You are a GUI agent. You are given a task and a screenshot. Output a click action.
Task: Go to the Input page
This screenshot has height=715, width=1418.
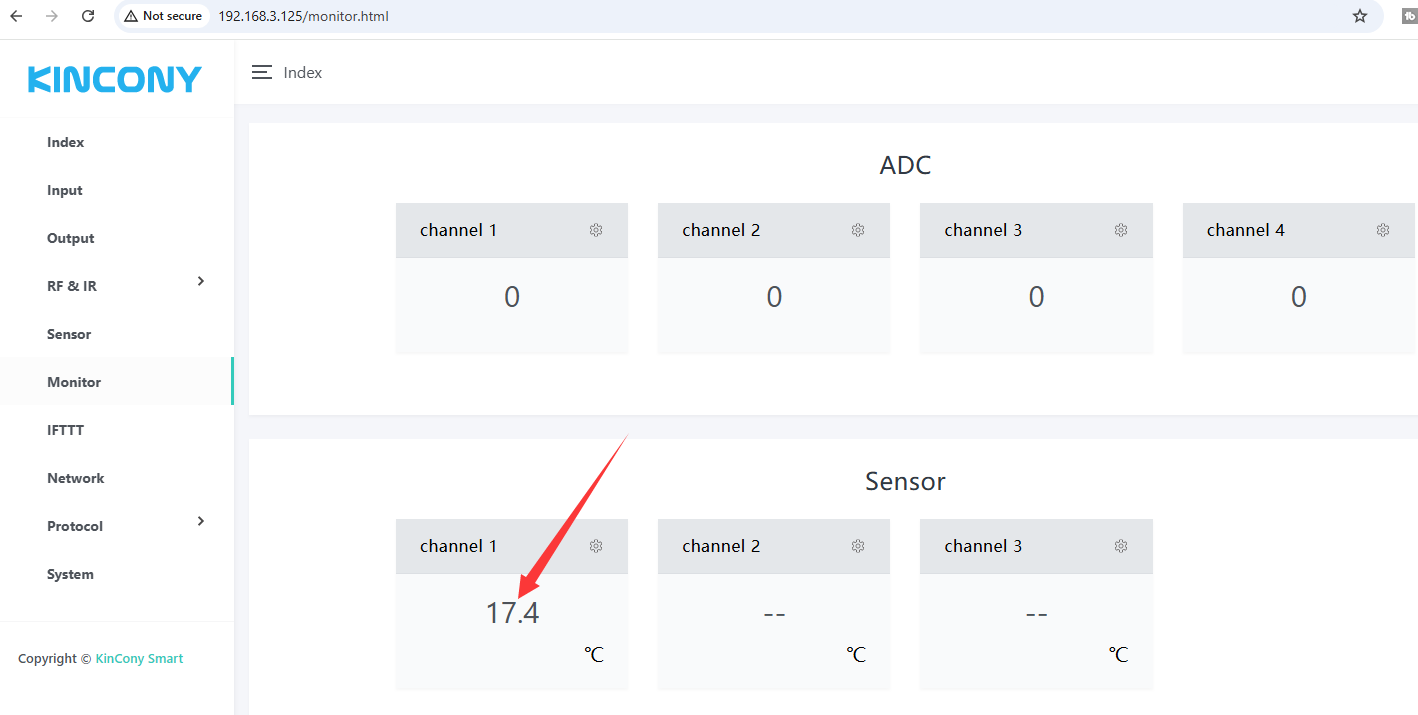[65, 191]
